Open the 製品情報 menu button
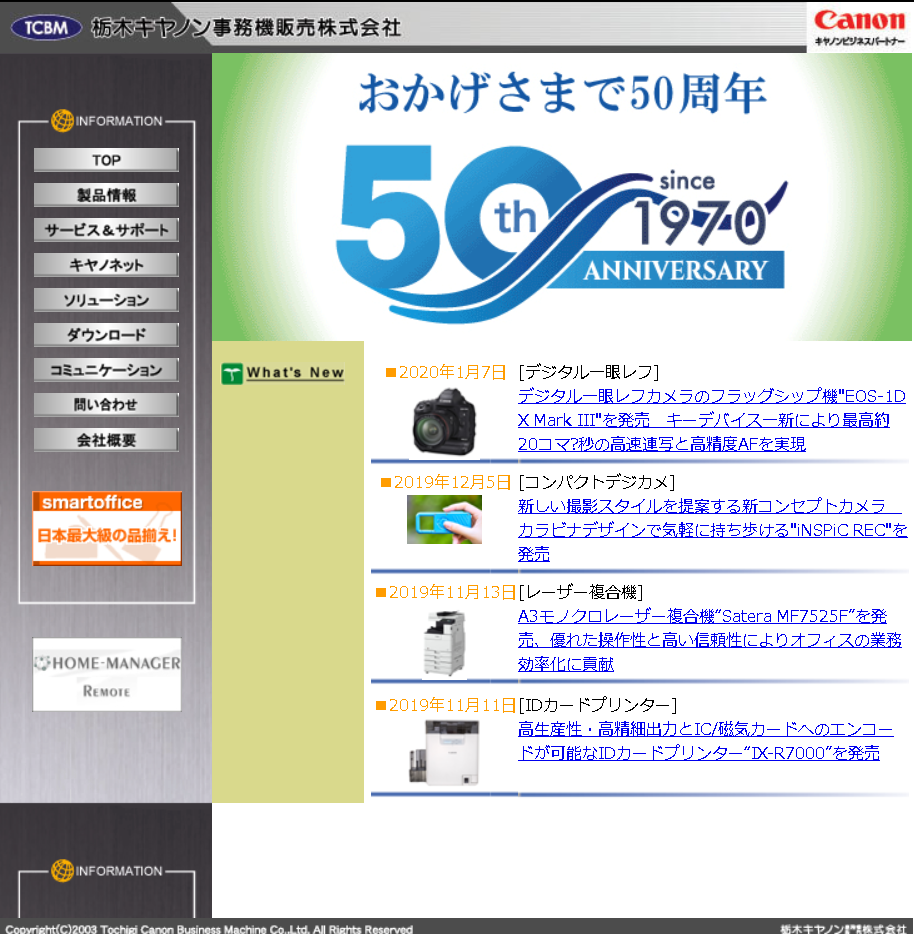 coord(106,195)
